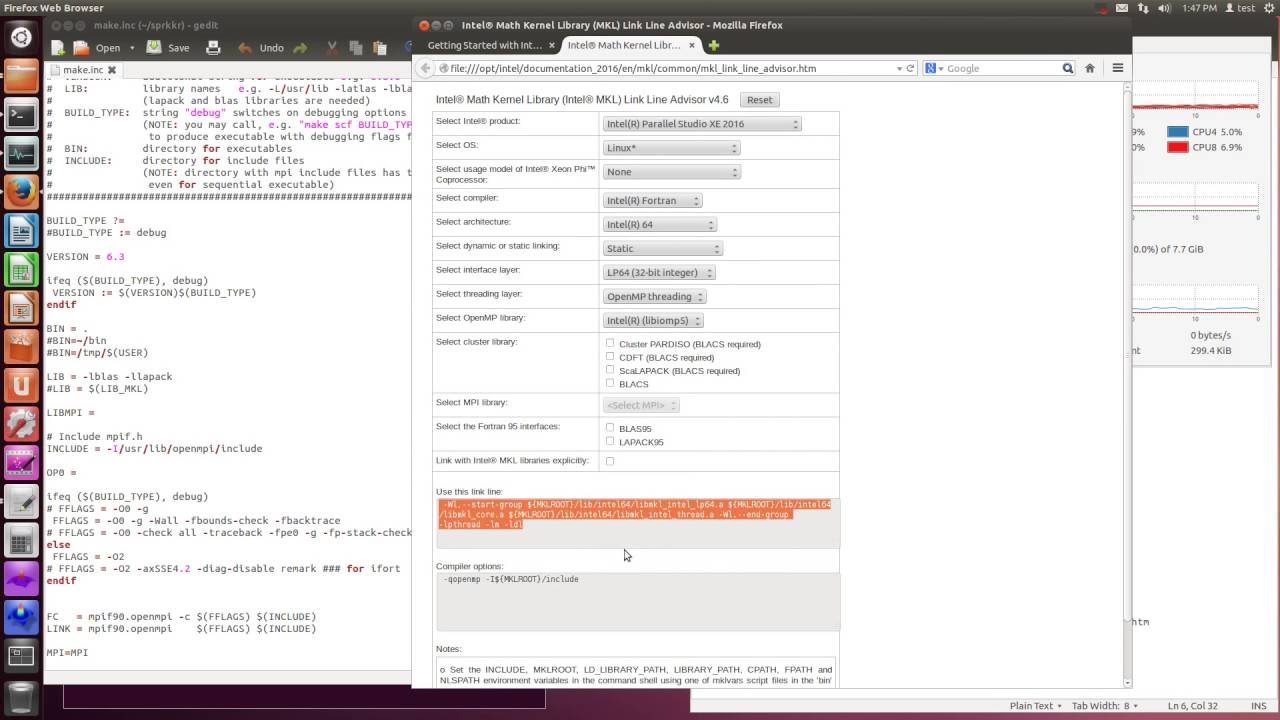This screenshot has height=720, width=1280.
Task: Click the search magnifier icon in Firefox
Action: (1067, 68)
